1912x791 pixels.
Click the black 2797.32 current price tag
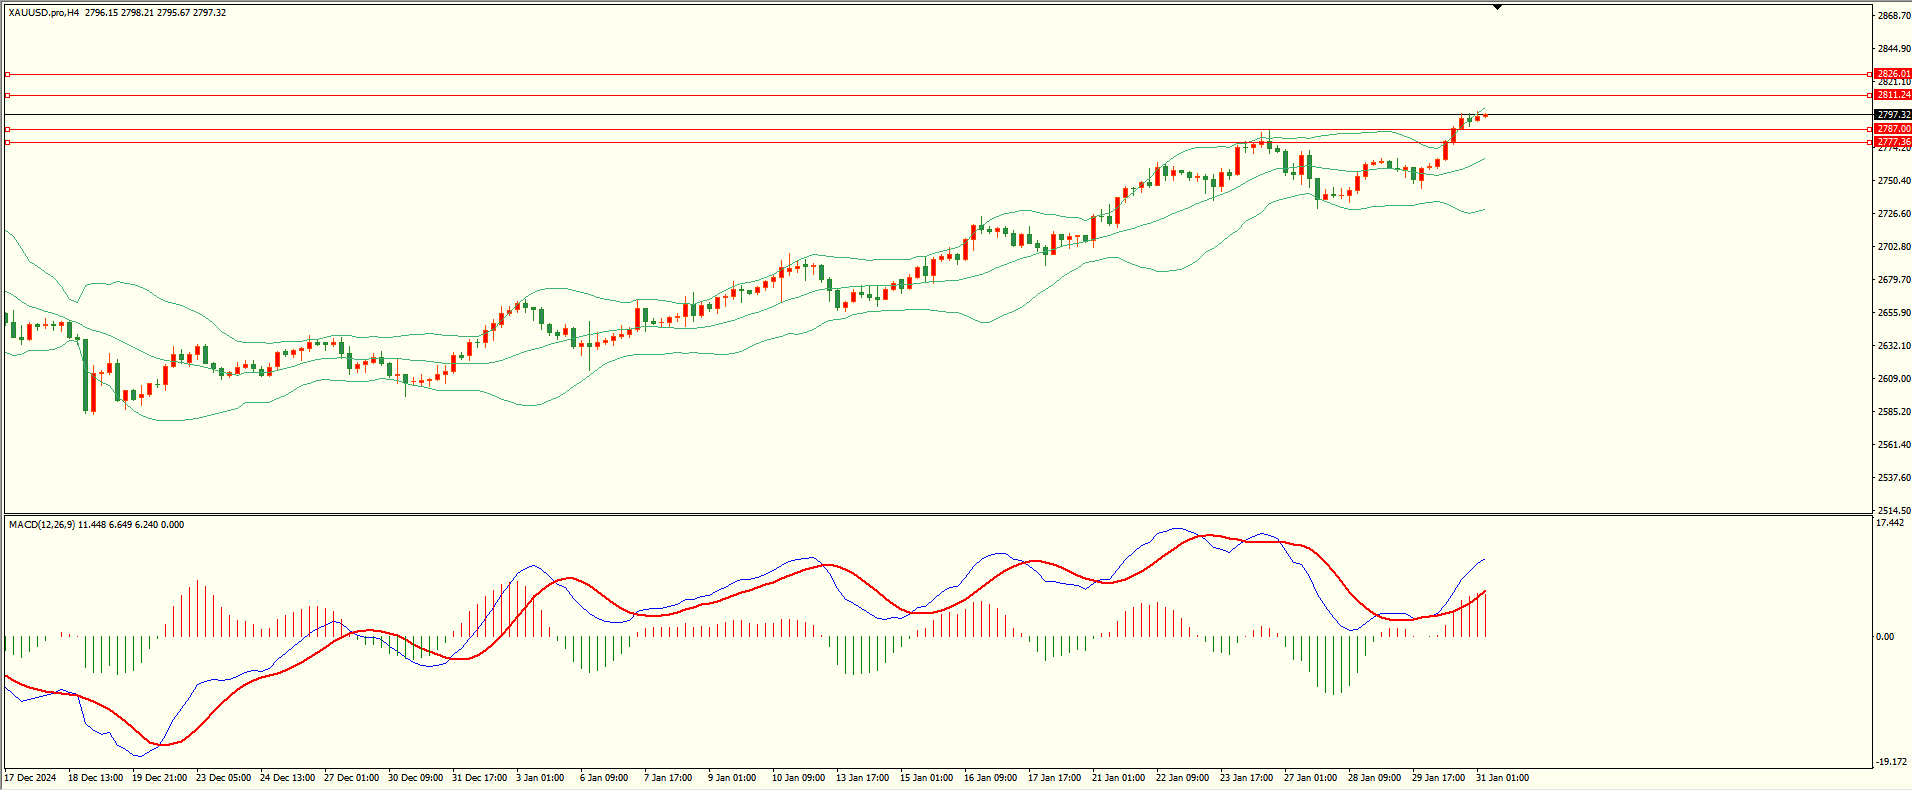pos(1893,115)
